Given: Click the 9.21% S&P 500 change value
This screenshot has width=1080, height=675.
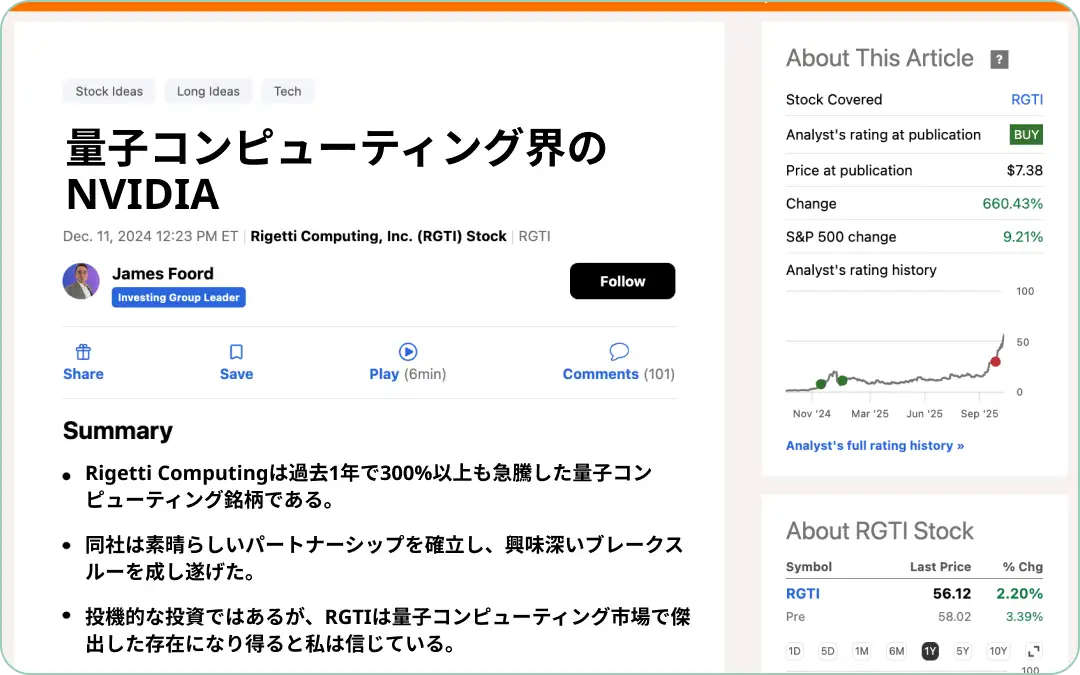Looking at the screenshot, I should 1023,236.
